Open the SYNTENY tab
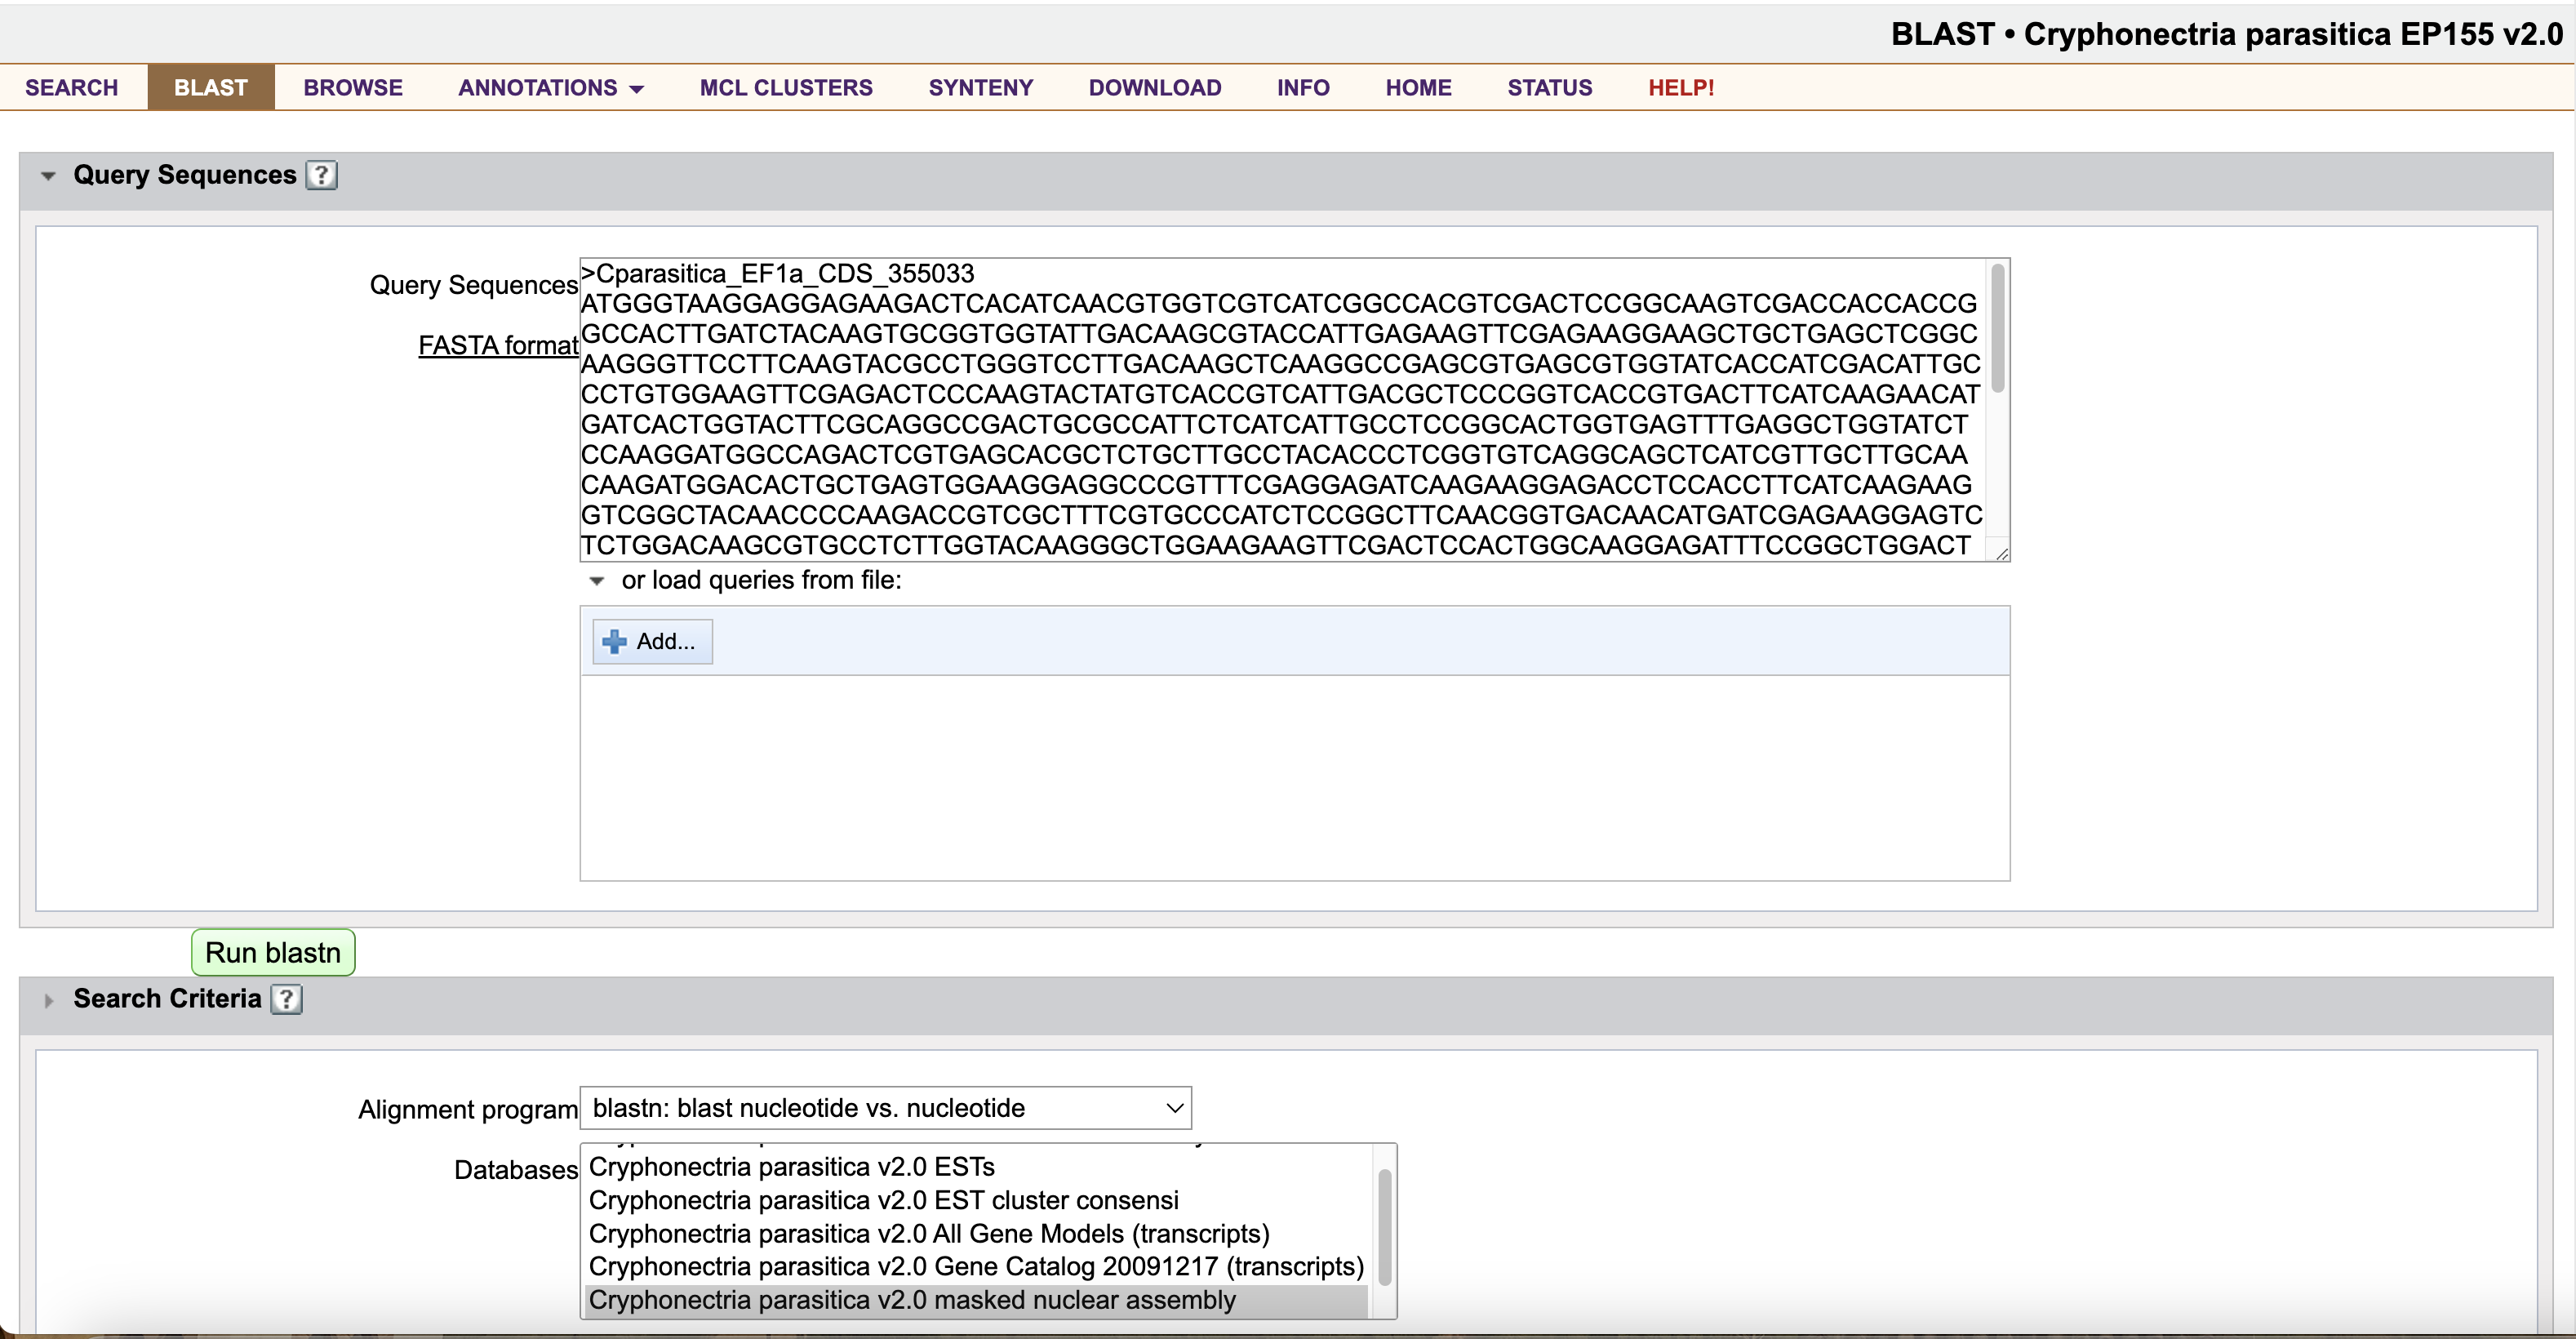The height and width of the screenshot is (1339, 2576). coord(980,88)
